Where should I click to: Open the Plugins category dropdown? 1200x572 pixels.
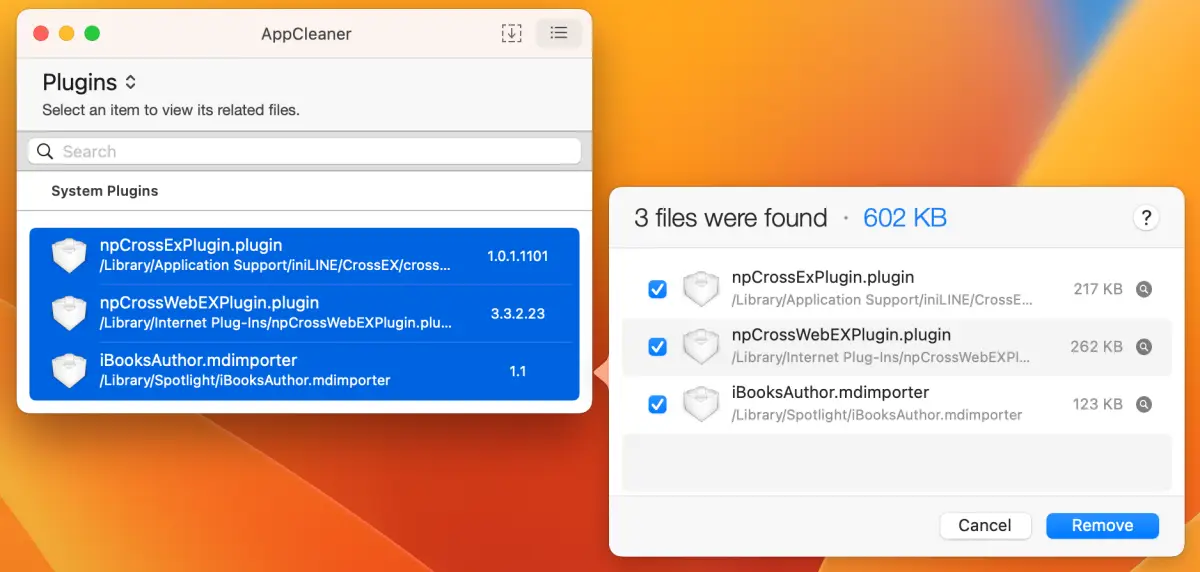click(x=89, y=82)
